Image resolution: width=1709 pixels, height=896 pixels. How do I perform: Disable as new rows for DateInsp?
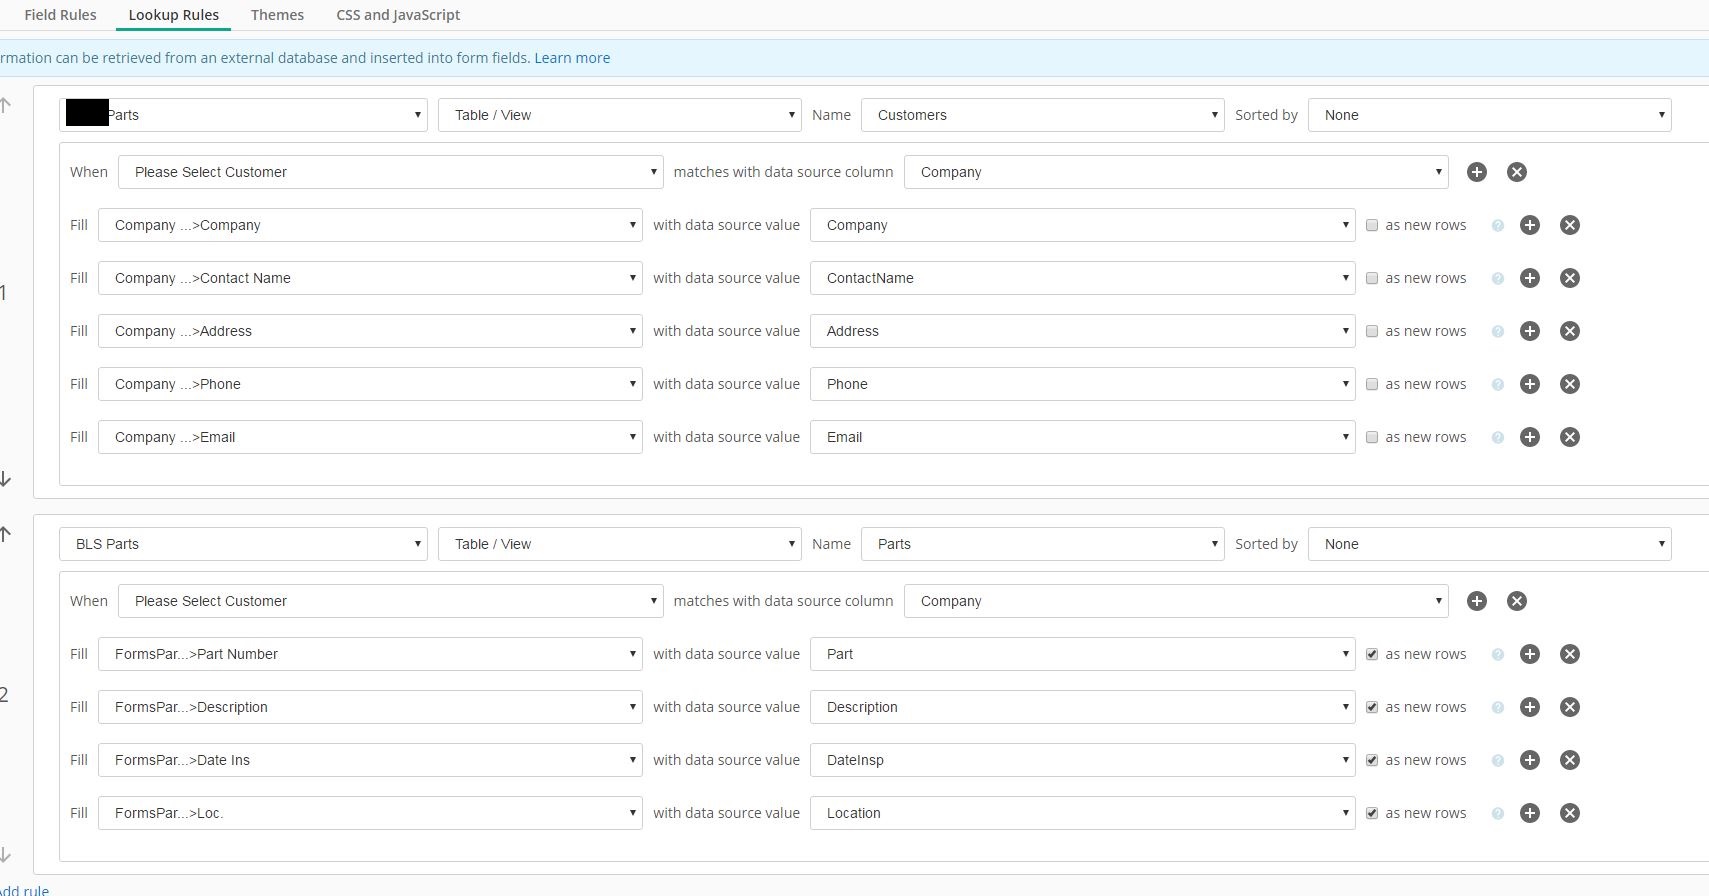(x=1372, y=760)
